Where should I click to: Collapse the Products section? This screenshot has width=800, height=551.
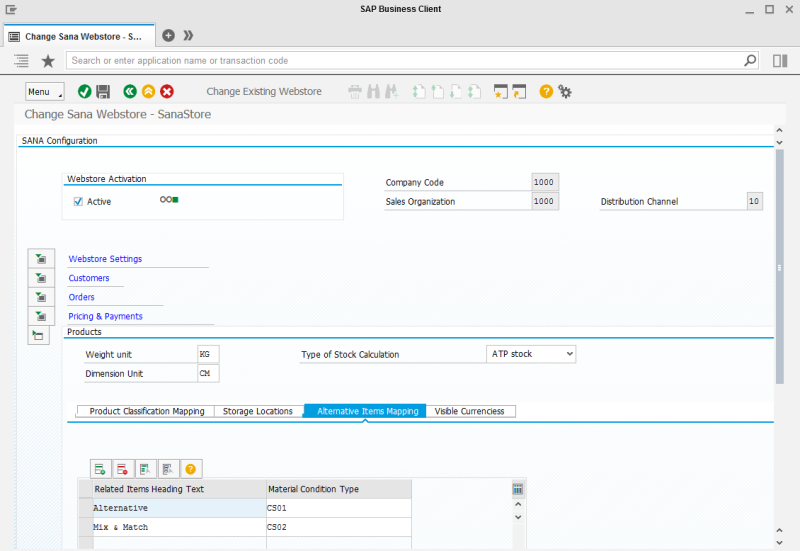tap(38, 335)
